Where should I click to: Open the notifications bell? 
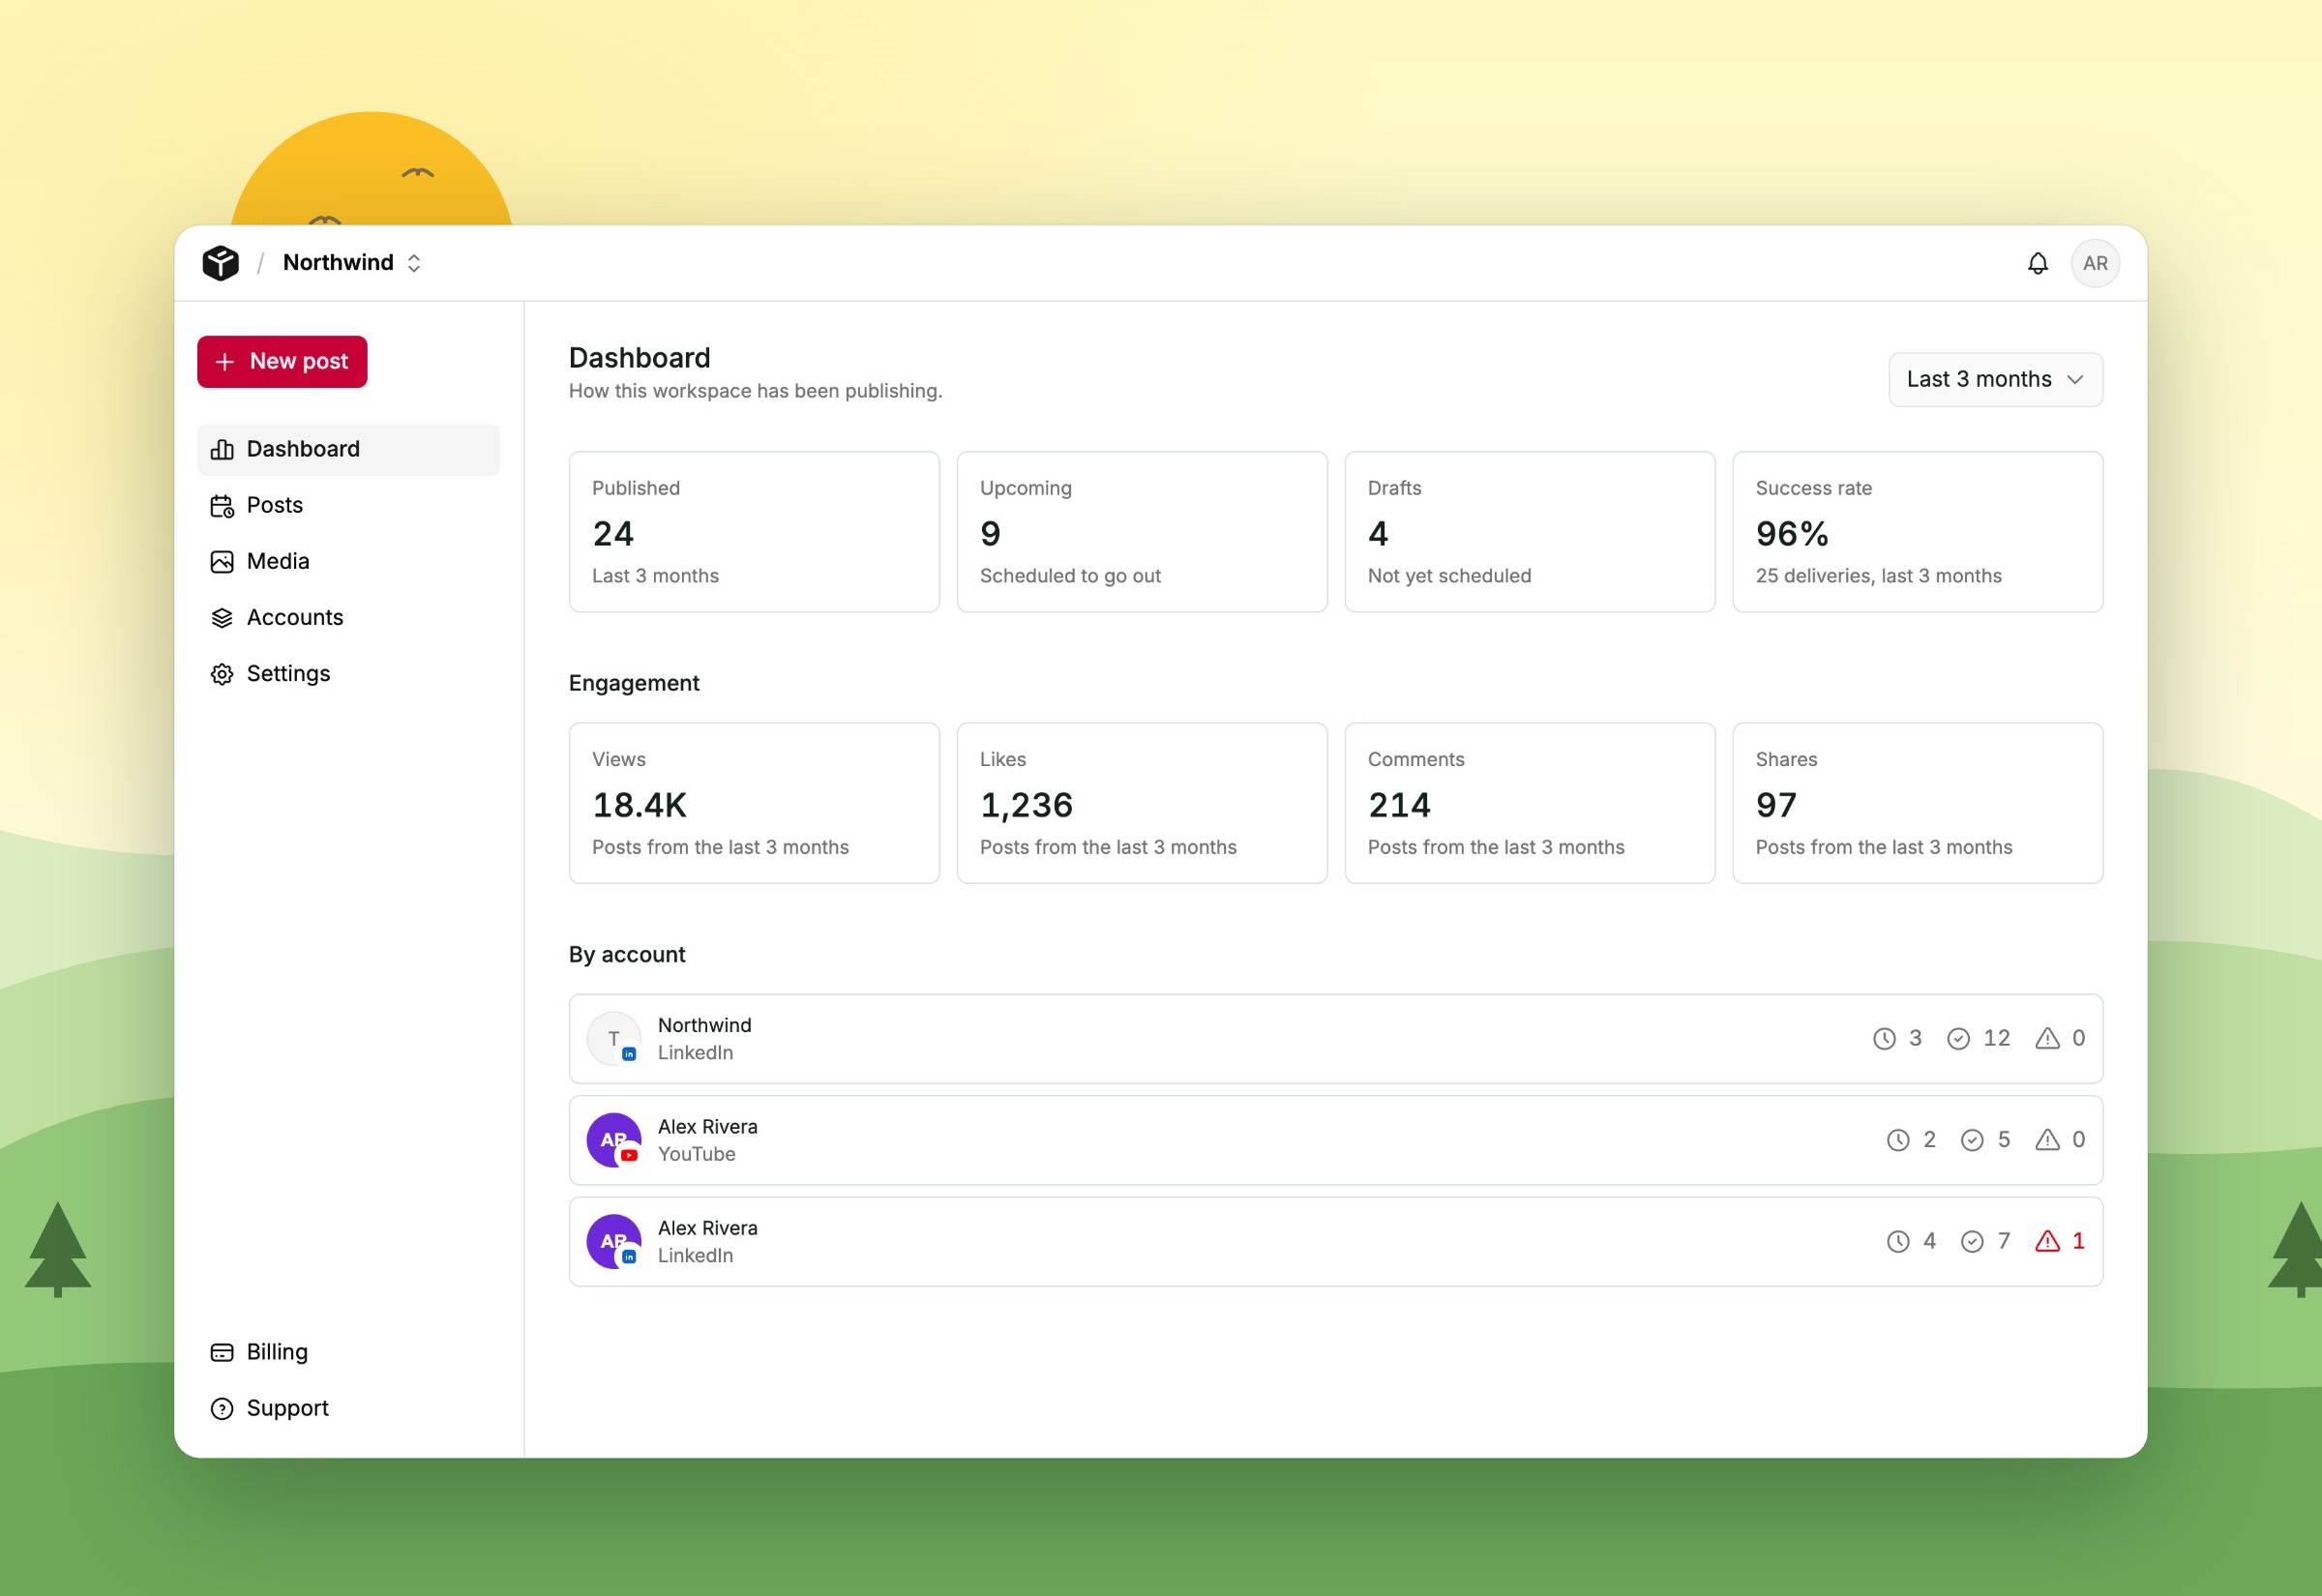click(2037, 263)
